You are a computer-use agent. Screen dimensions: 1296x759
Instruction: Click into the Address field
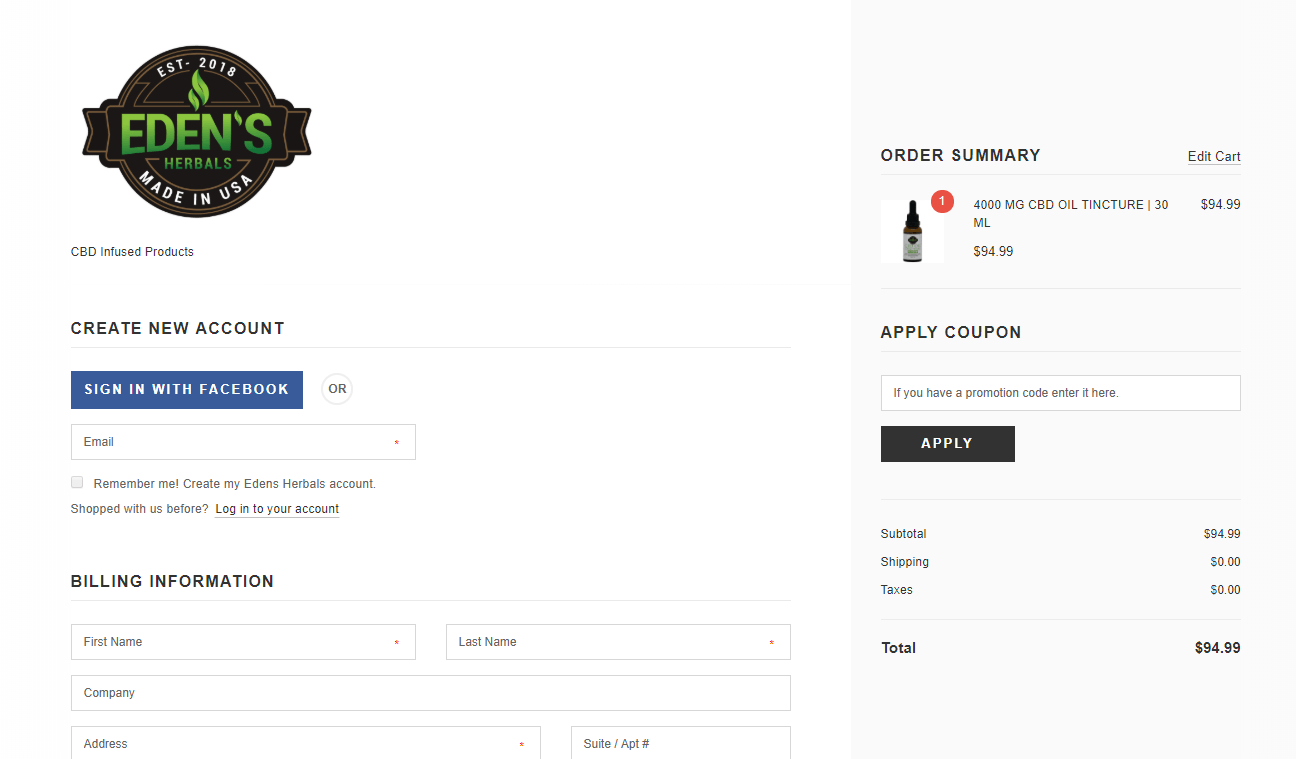click(x=306, y=743)
